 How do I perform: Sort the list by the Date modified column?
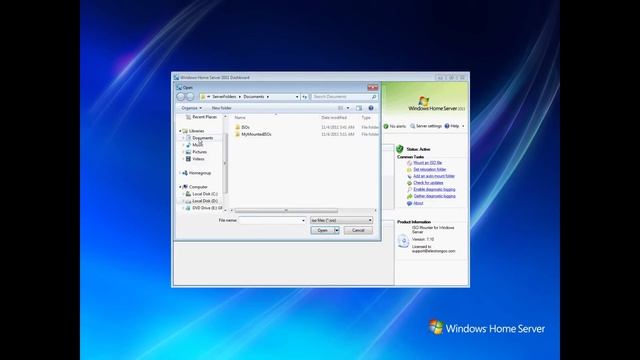(x=334, y=118)
